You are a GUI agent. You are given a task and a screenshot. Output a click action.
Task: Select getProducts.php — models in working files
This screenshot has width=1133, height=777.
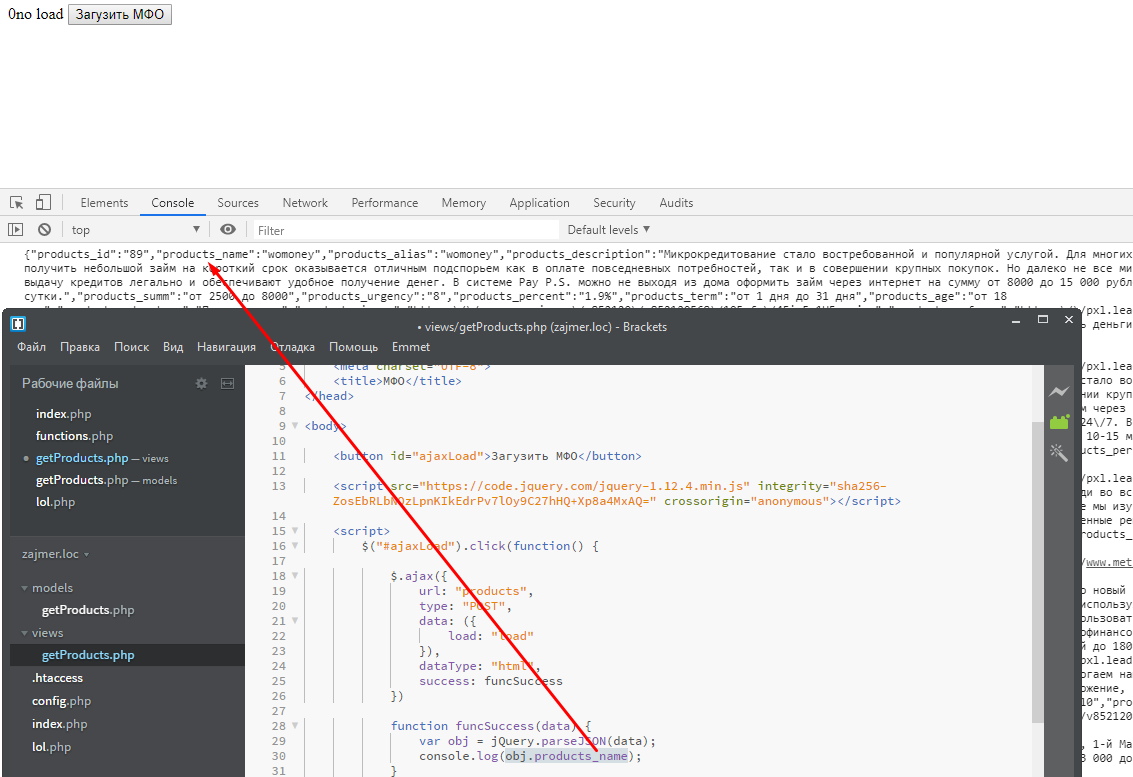106,480
